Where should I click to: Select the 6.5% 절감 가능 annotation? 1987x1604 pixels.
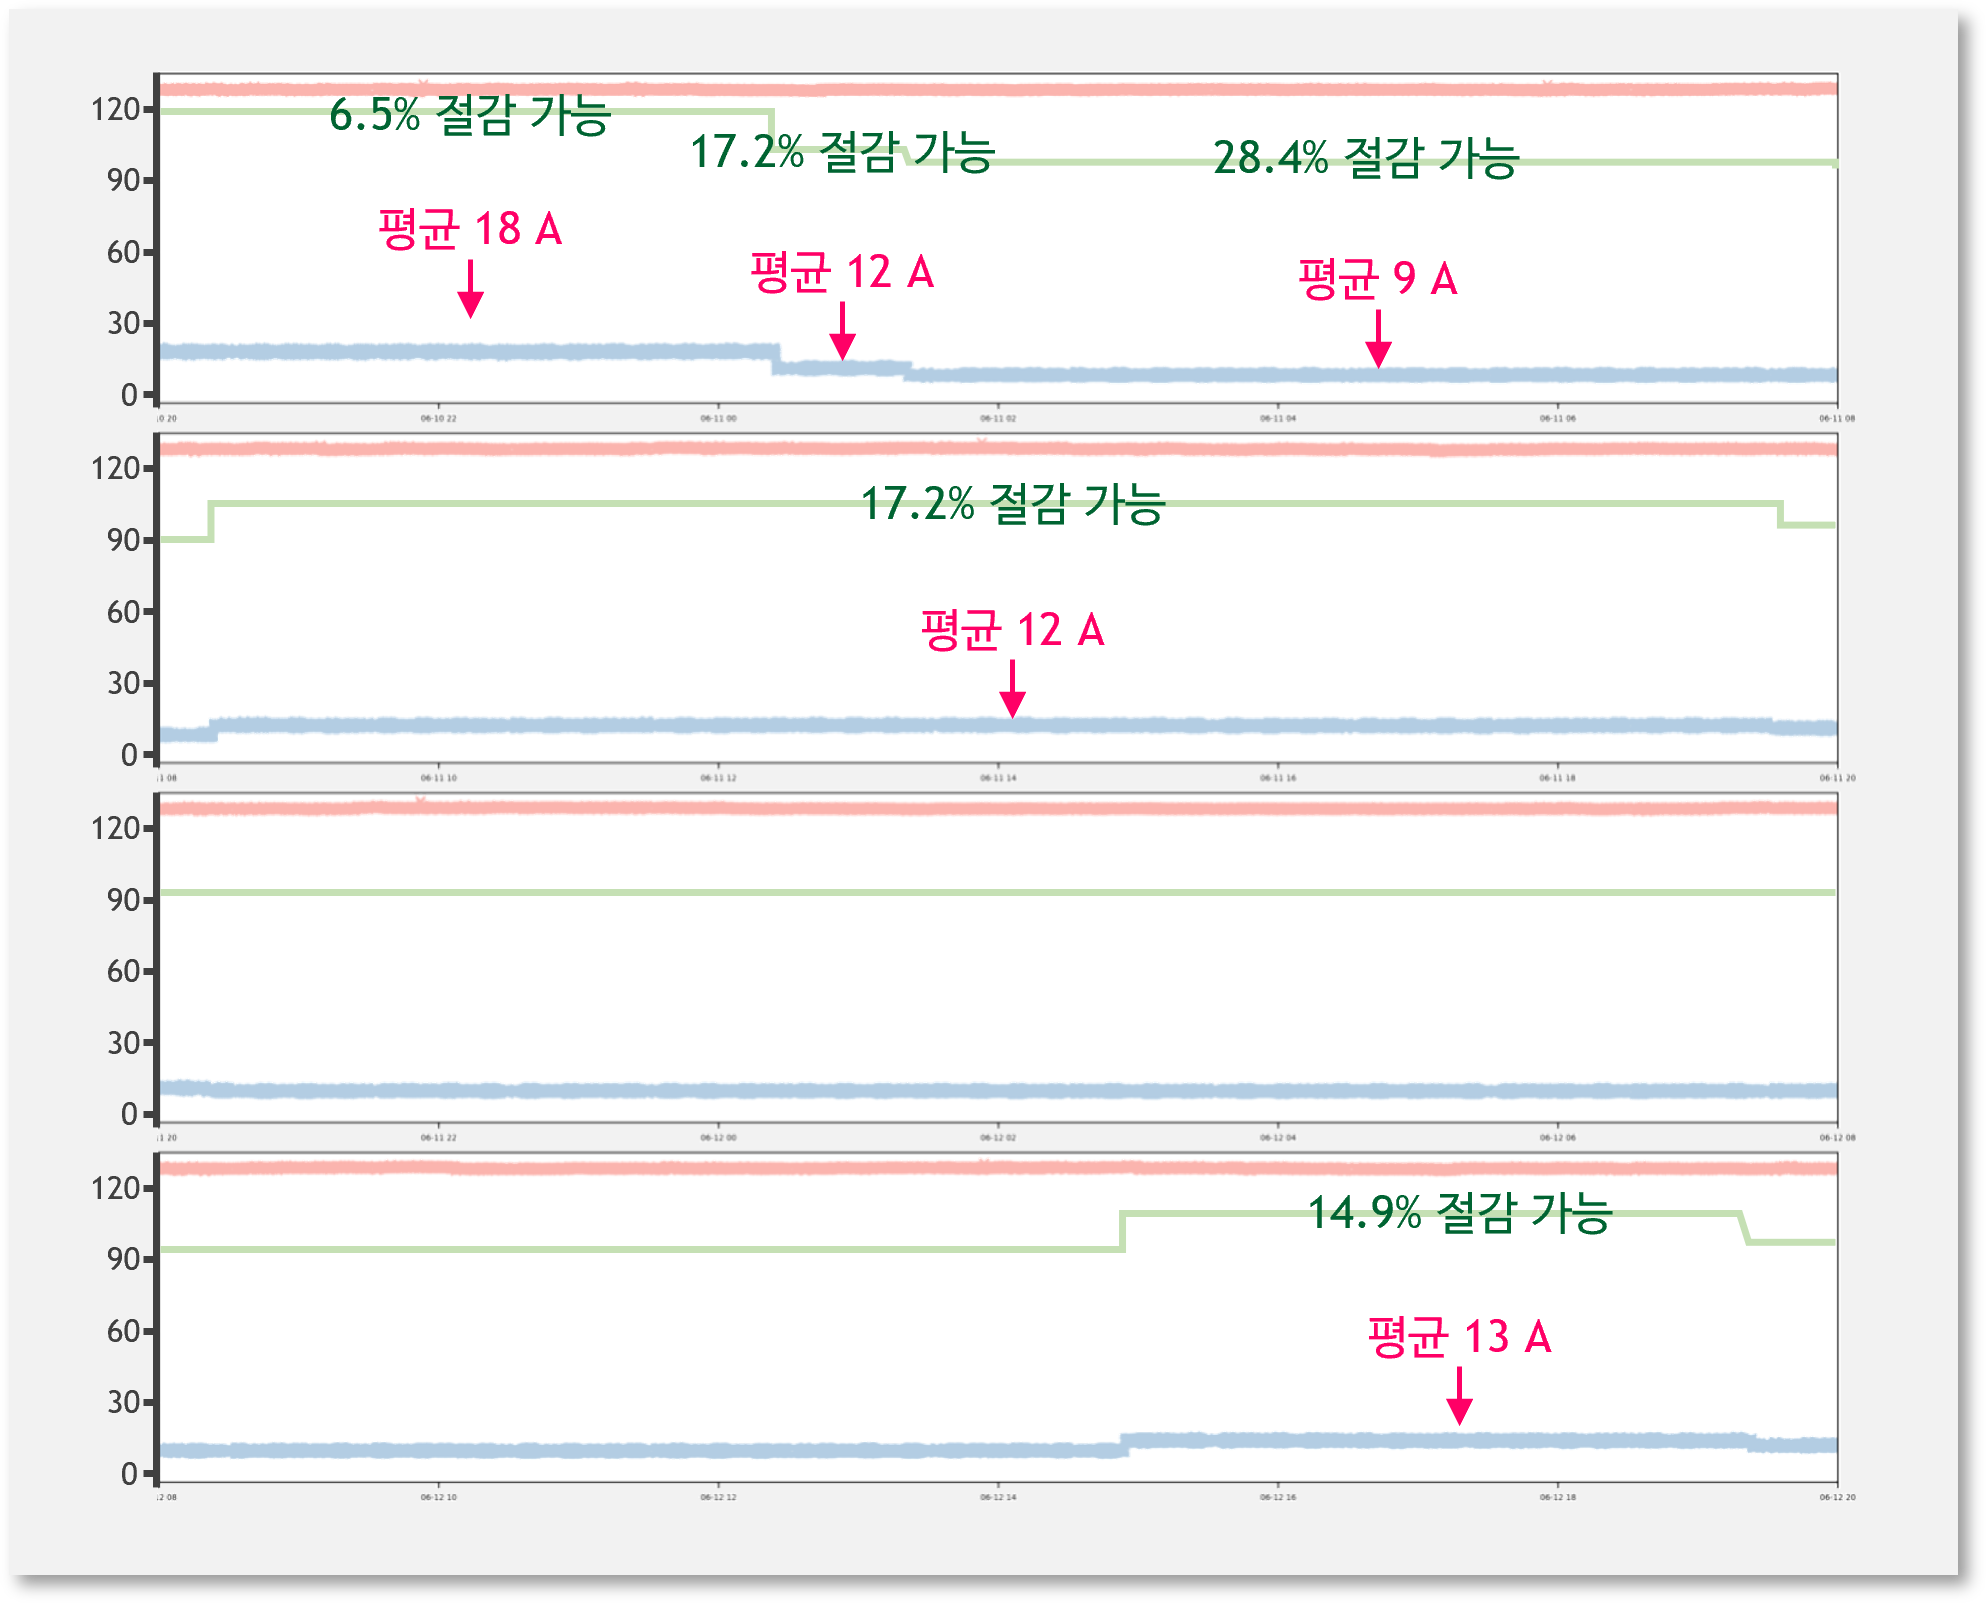tap(470, 114)
